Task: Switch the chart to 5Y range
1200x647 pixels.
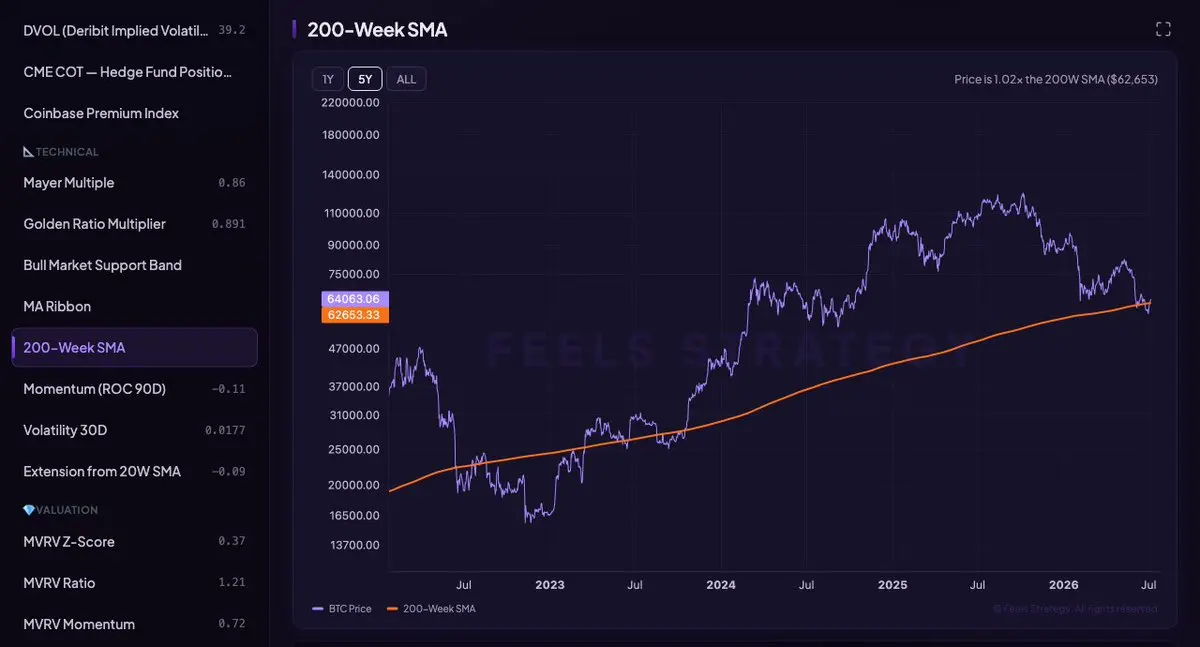Action: [x=365, y=79]
